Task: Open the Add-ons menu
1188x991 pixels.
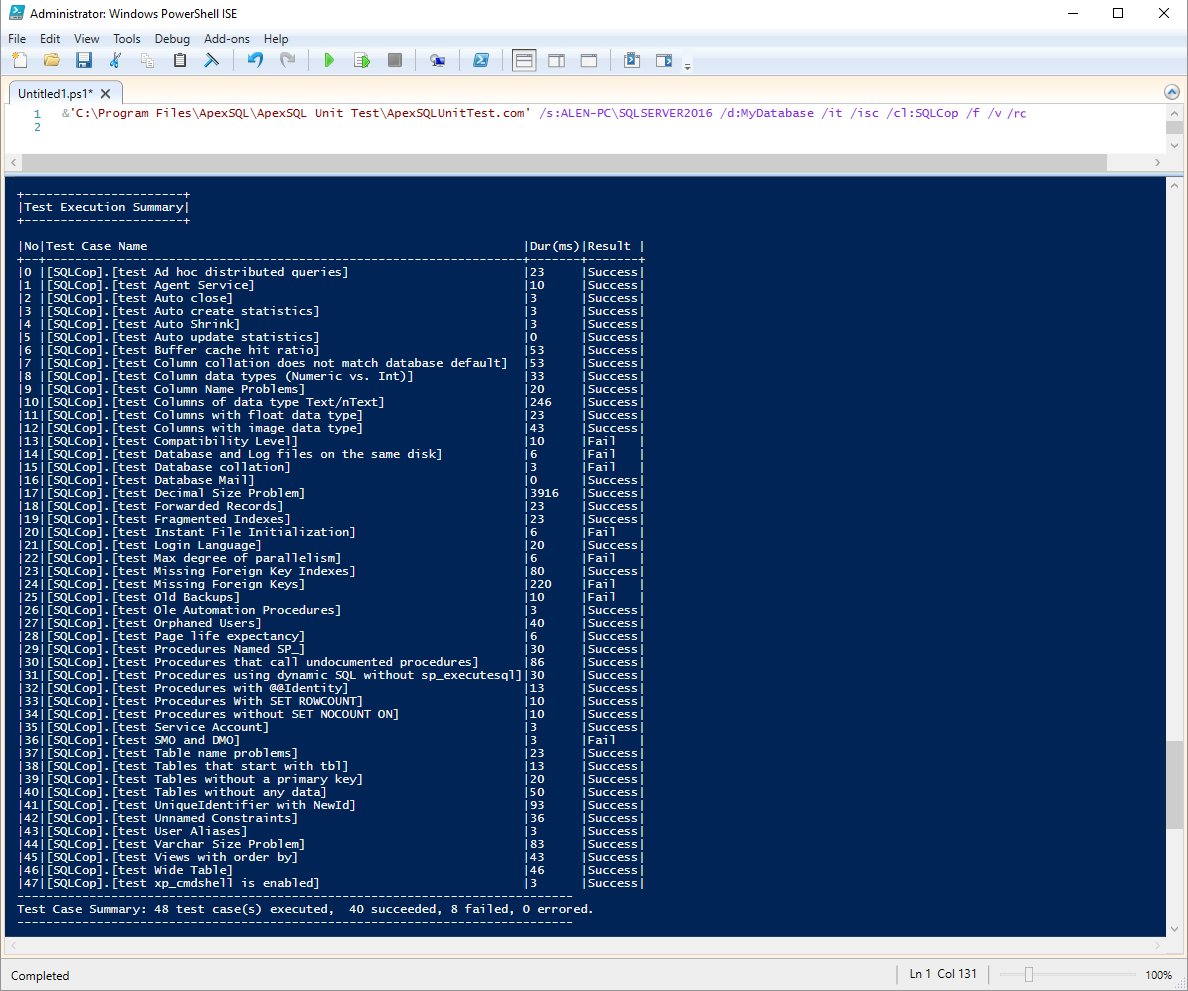Action: [227, 39]
